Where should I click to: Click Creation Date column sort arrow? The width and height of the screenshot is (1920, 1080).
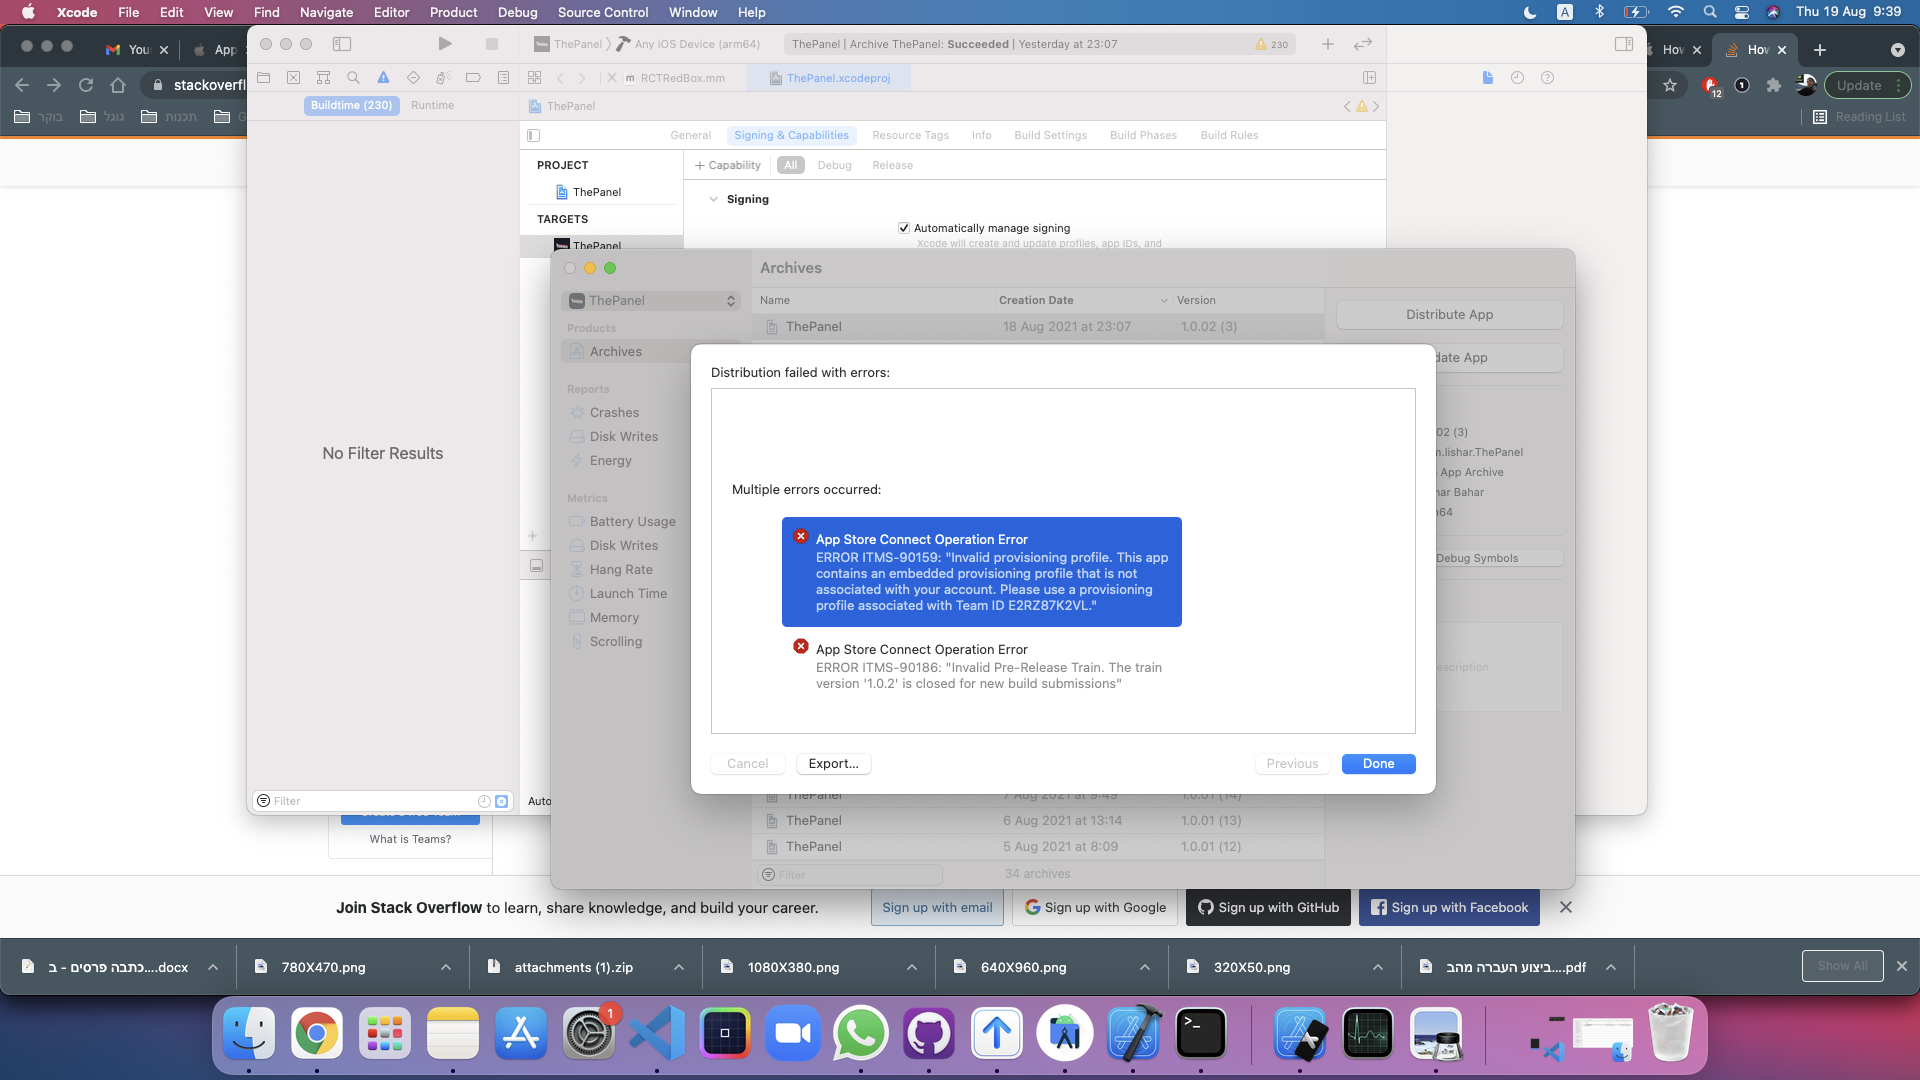coord(1163,301)
